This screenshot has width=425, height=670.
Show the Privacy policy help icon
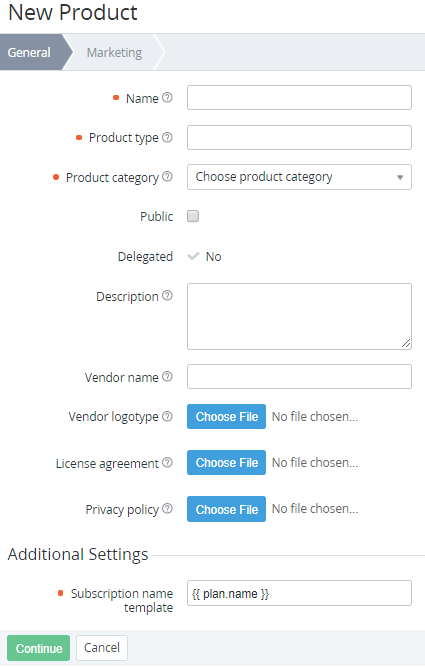pyautogui.click(x=167, y=508)
